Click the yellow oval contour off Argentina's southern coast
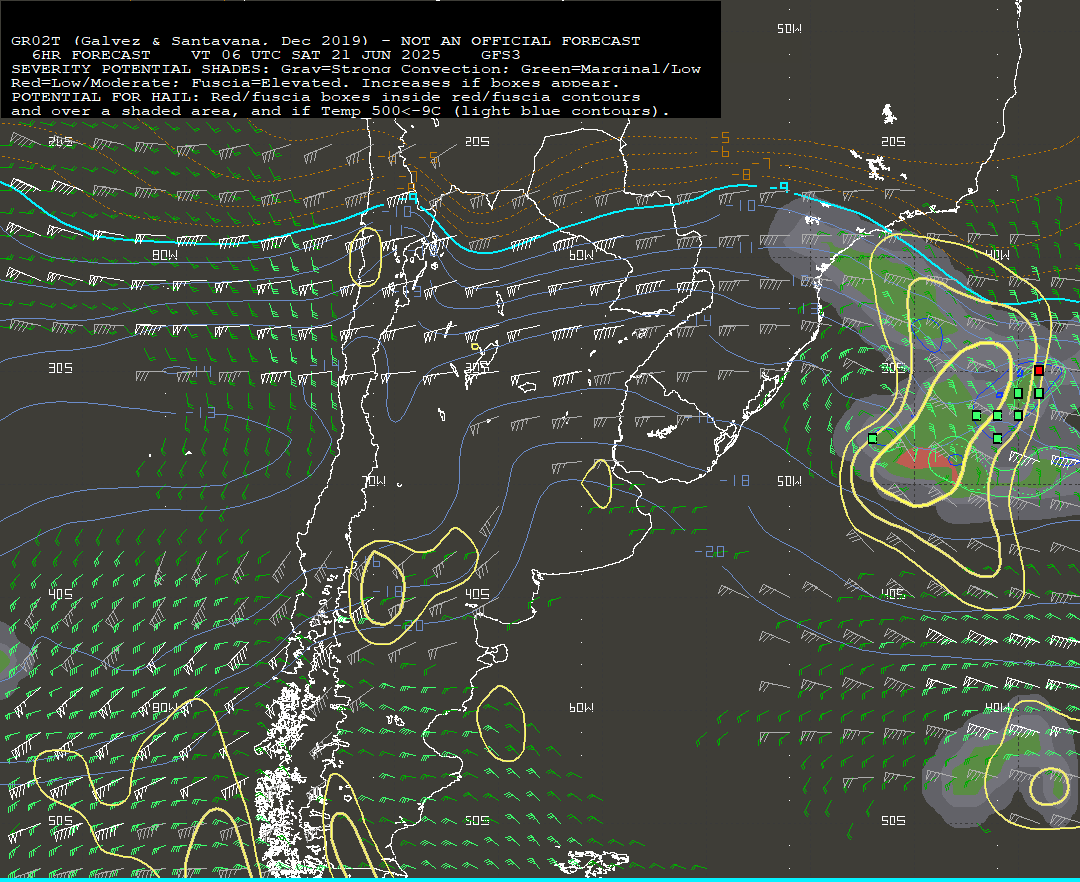Image resolution: width=1080 pixels, height=882 pixels. pyautogui.click(x=501, y=724)
